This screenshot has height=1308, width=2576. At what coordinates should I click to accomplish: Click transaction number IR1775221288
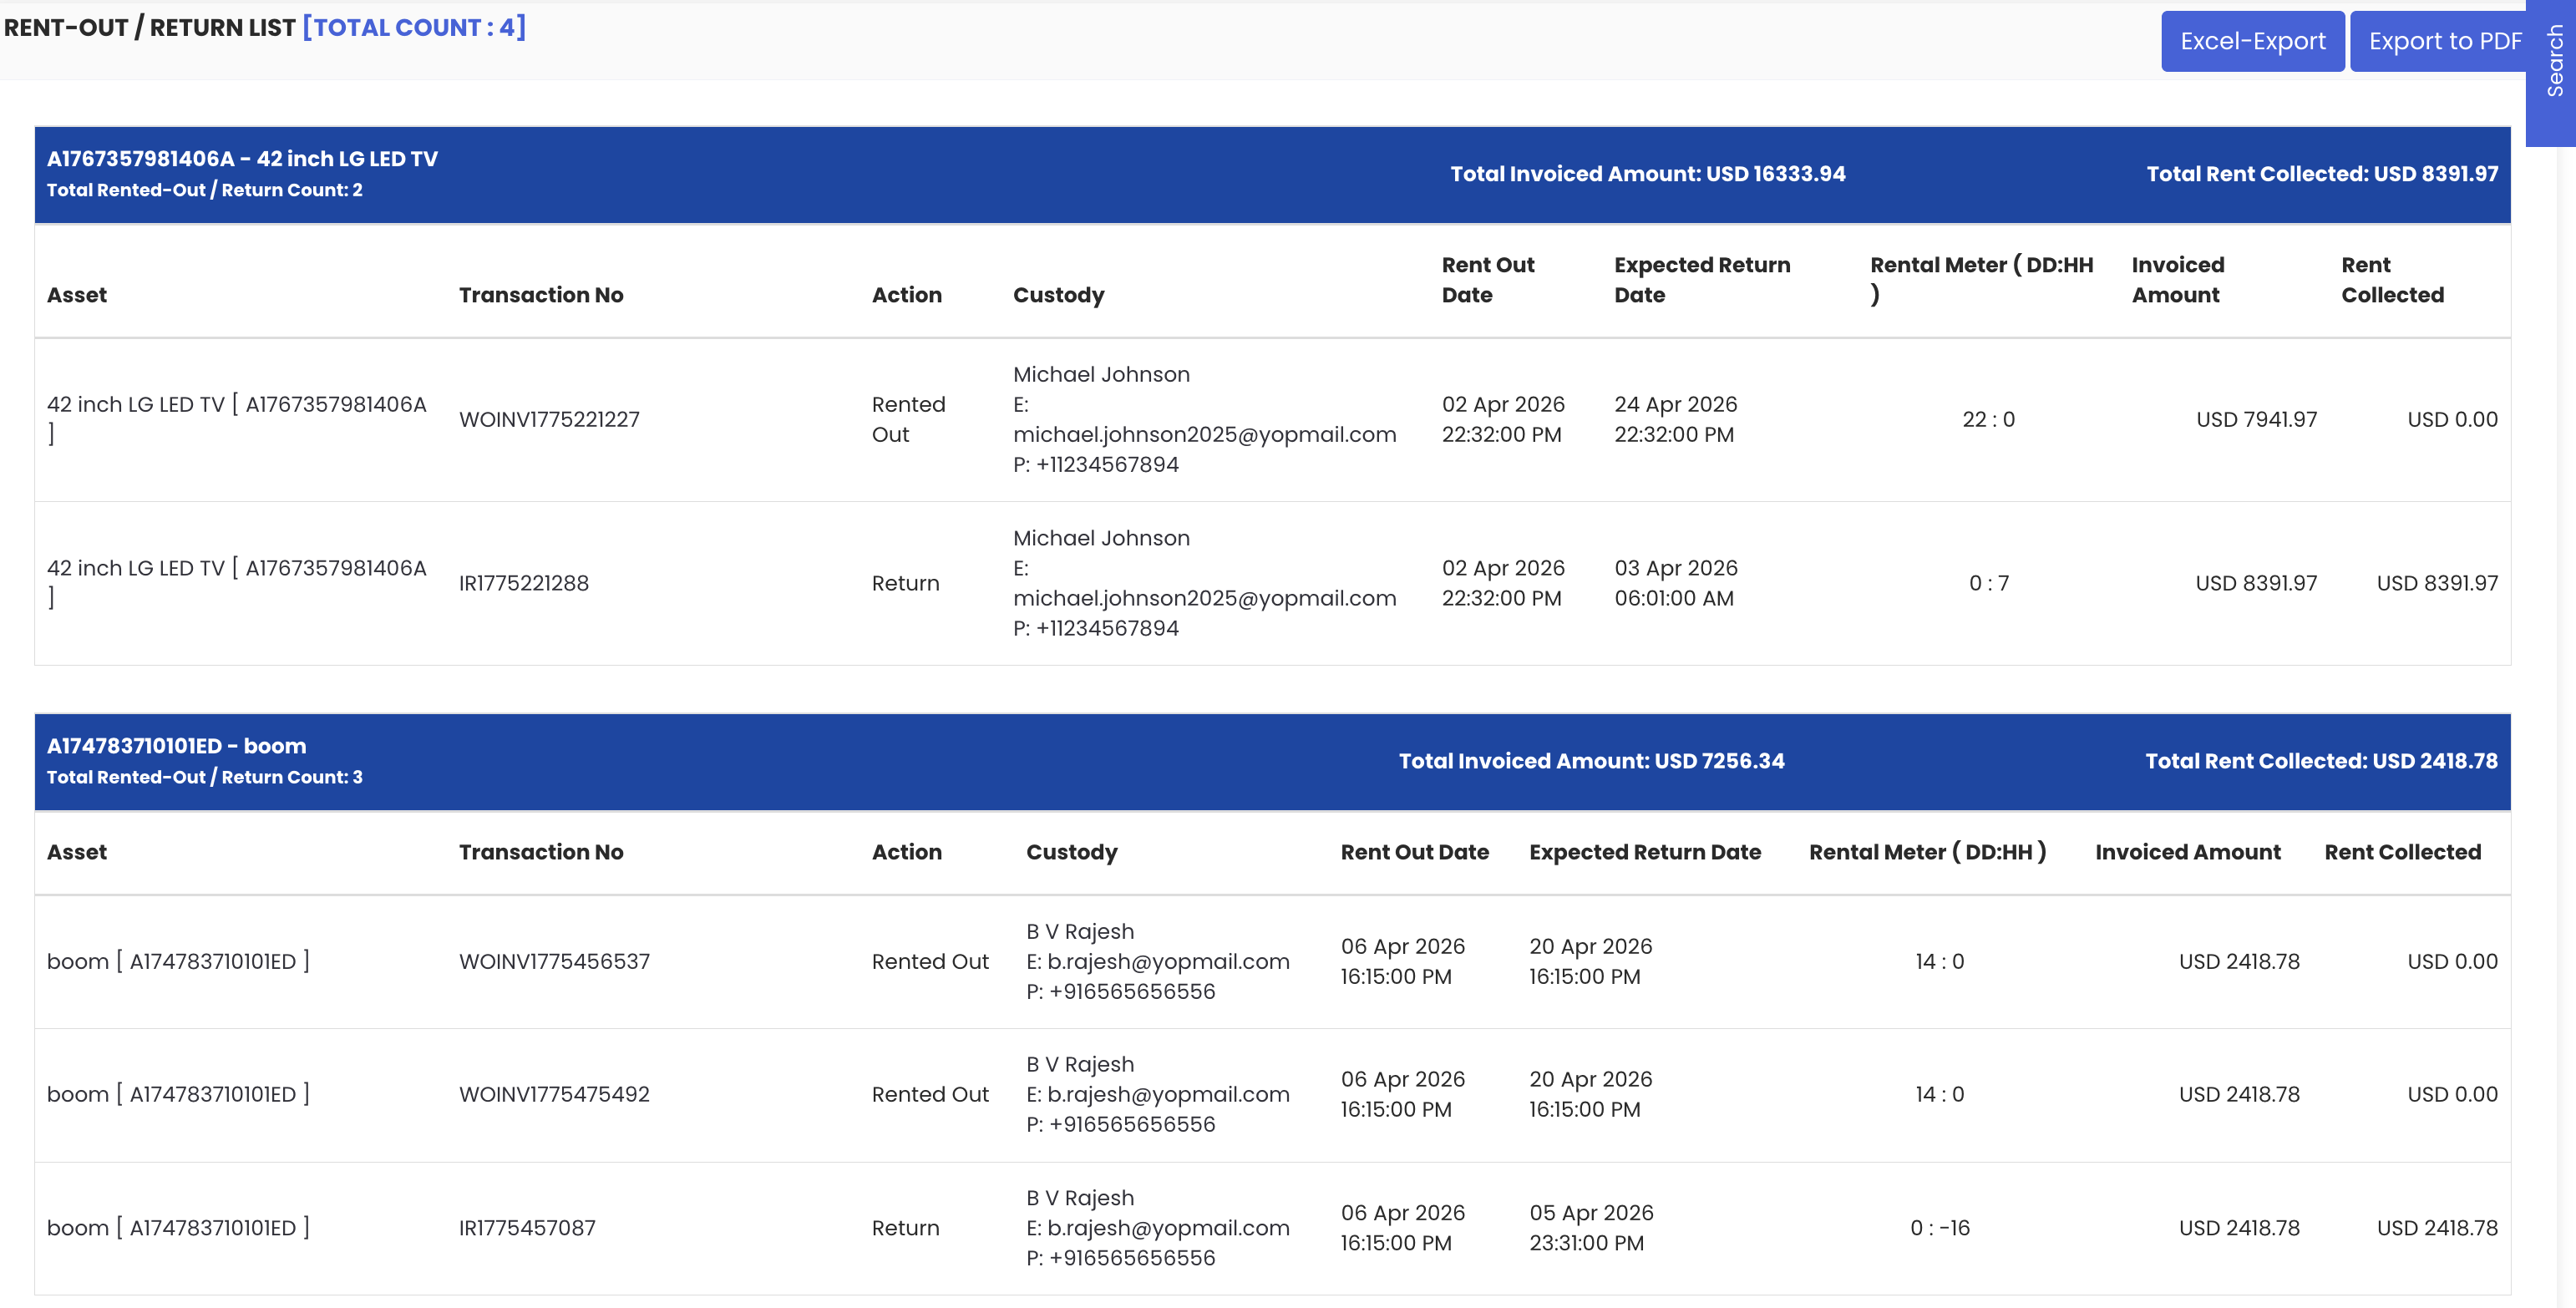pyautogui.click(x=523, y=583)
